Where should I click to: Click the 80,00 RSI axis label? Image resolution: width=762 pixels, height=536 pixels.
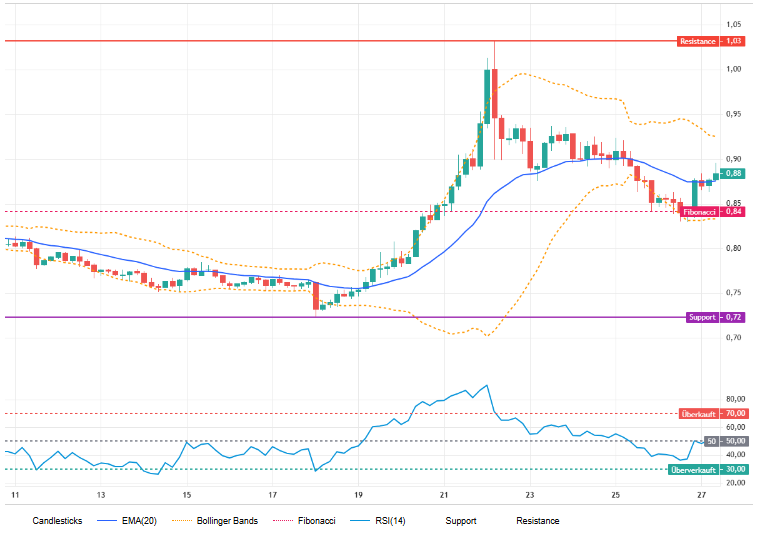736,399
